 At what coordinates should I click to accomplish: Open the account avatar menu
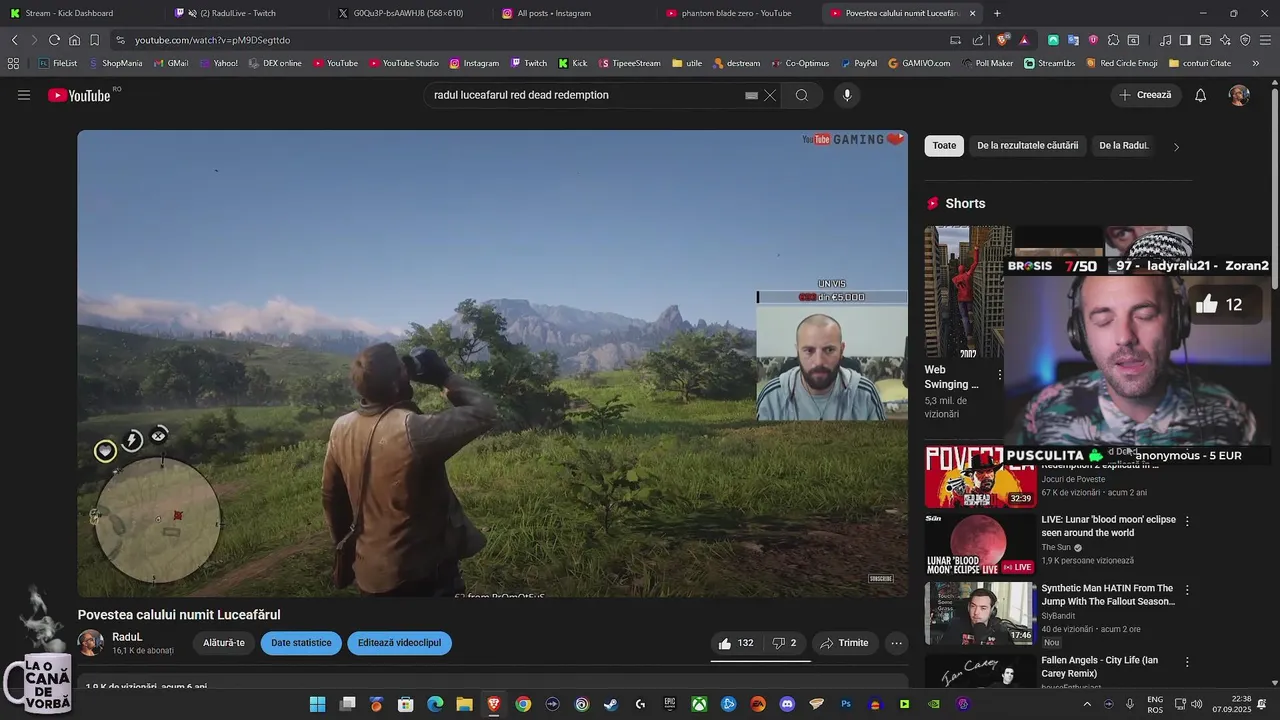tap(1239, 95)
